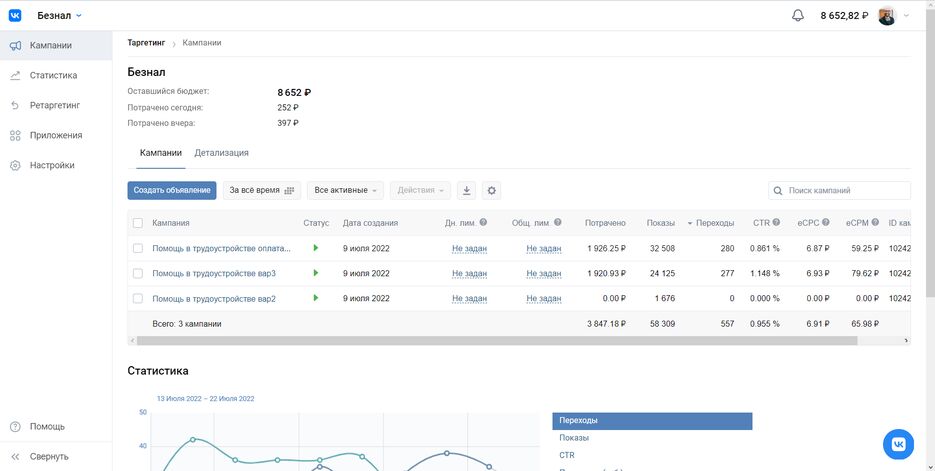The image size is (935, 471).
Task: Click the VK logo icon in header
Action: click(x=16, y=15)
